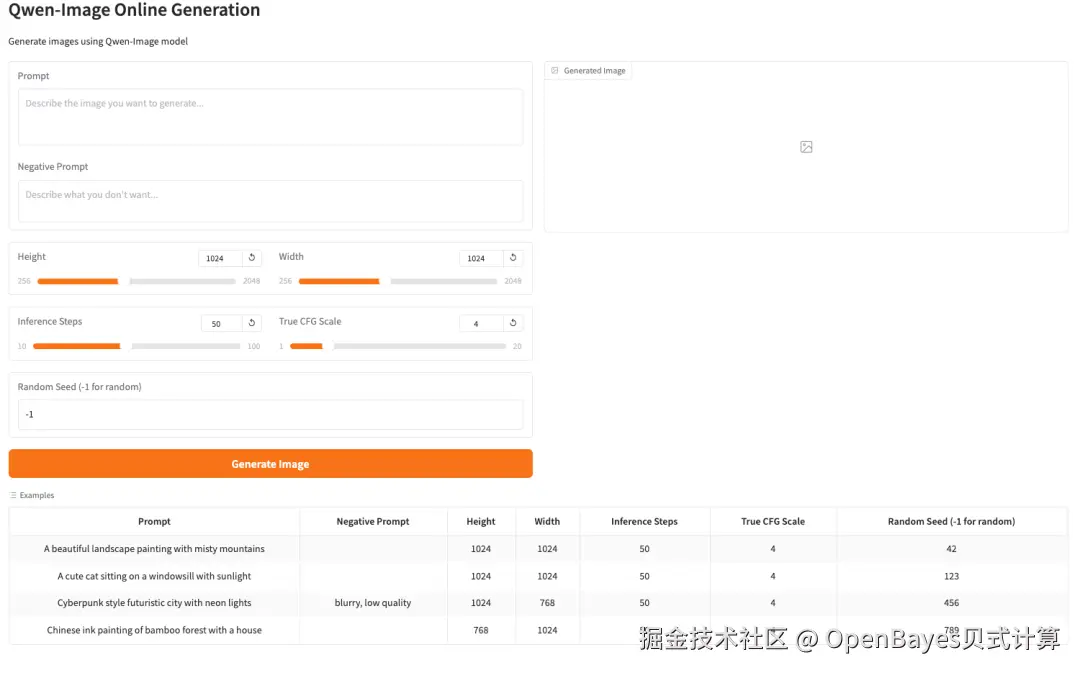
Task: Click the Random Seed column header
Action: click(x=951, y=521)
